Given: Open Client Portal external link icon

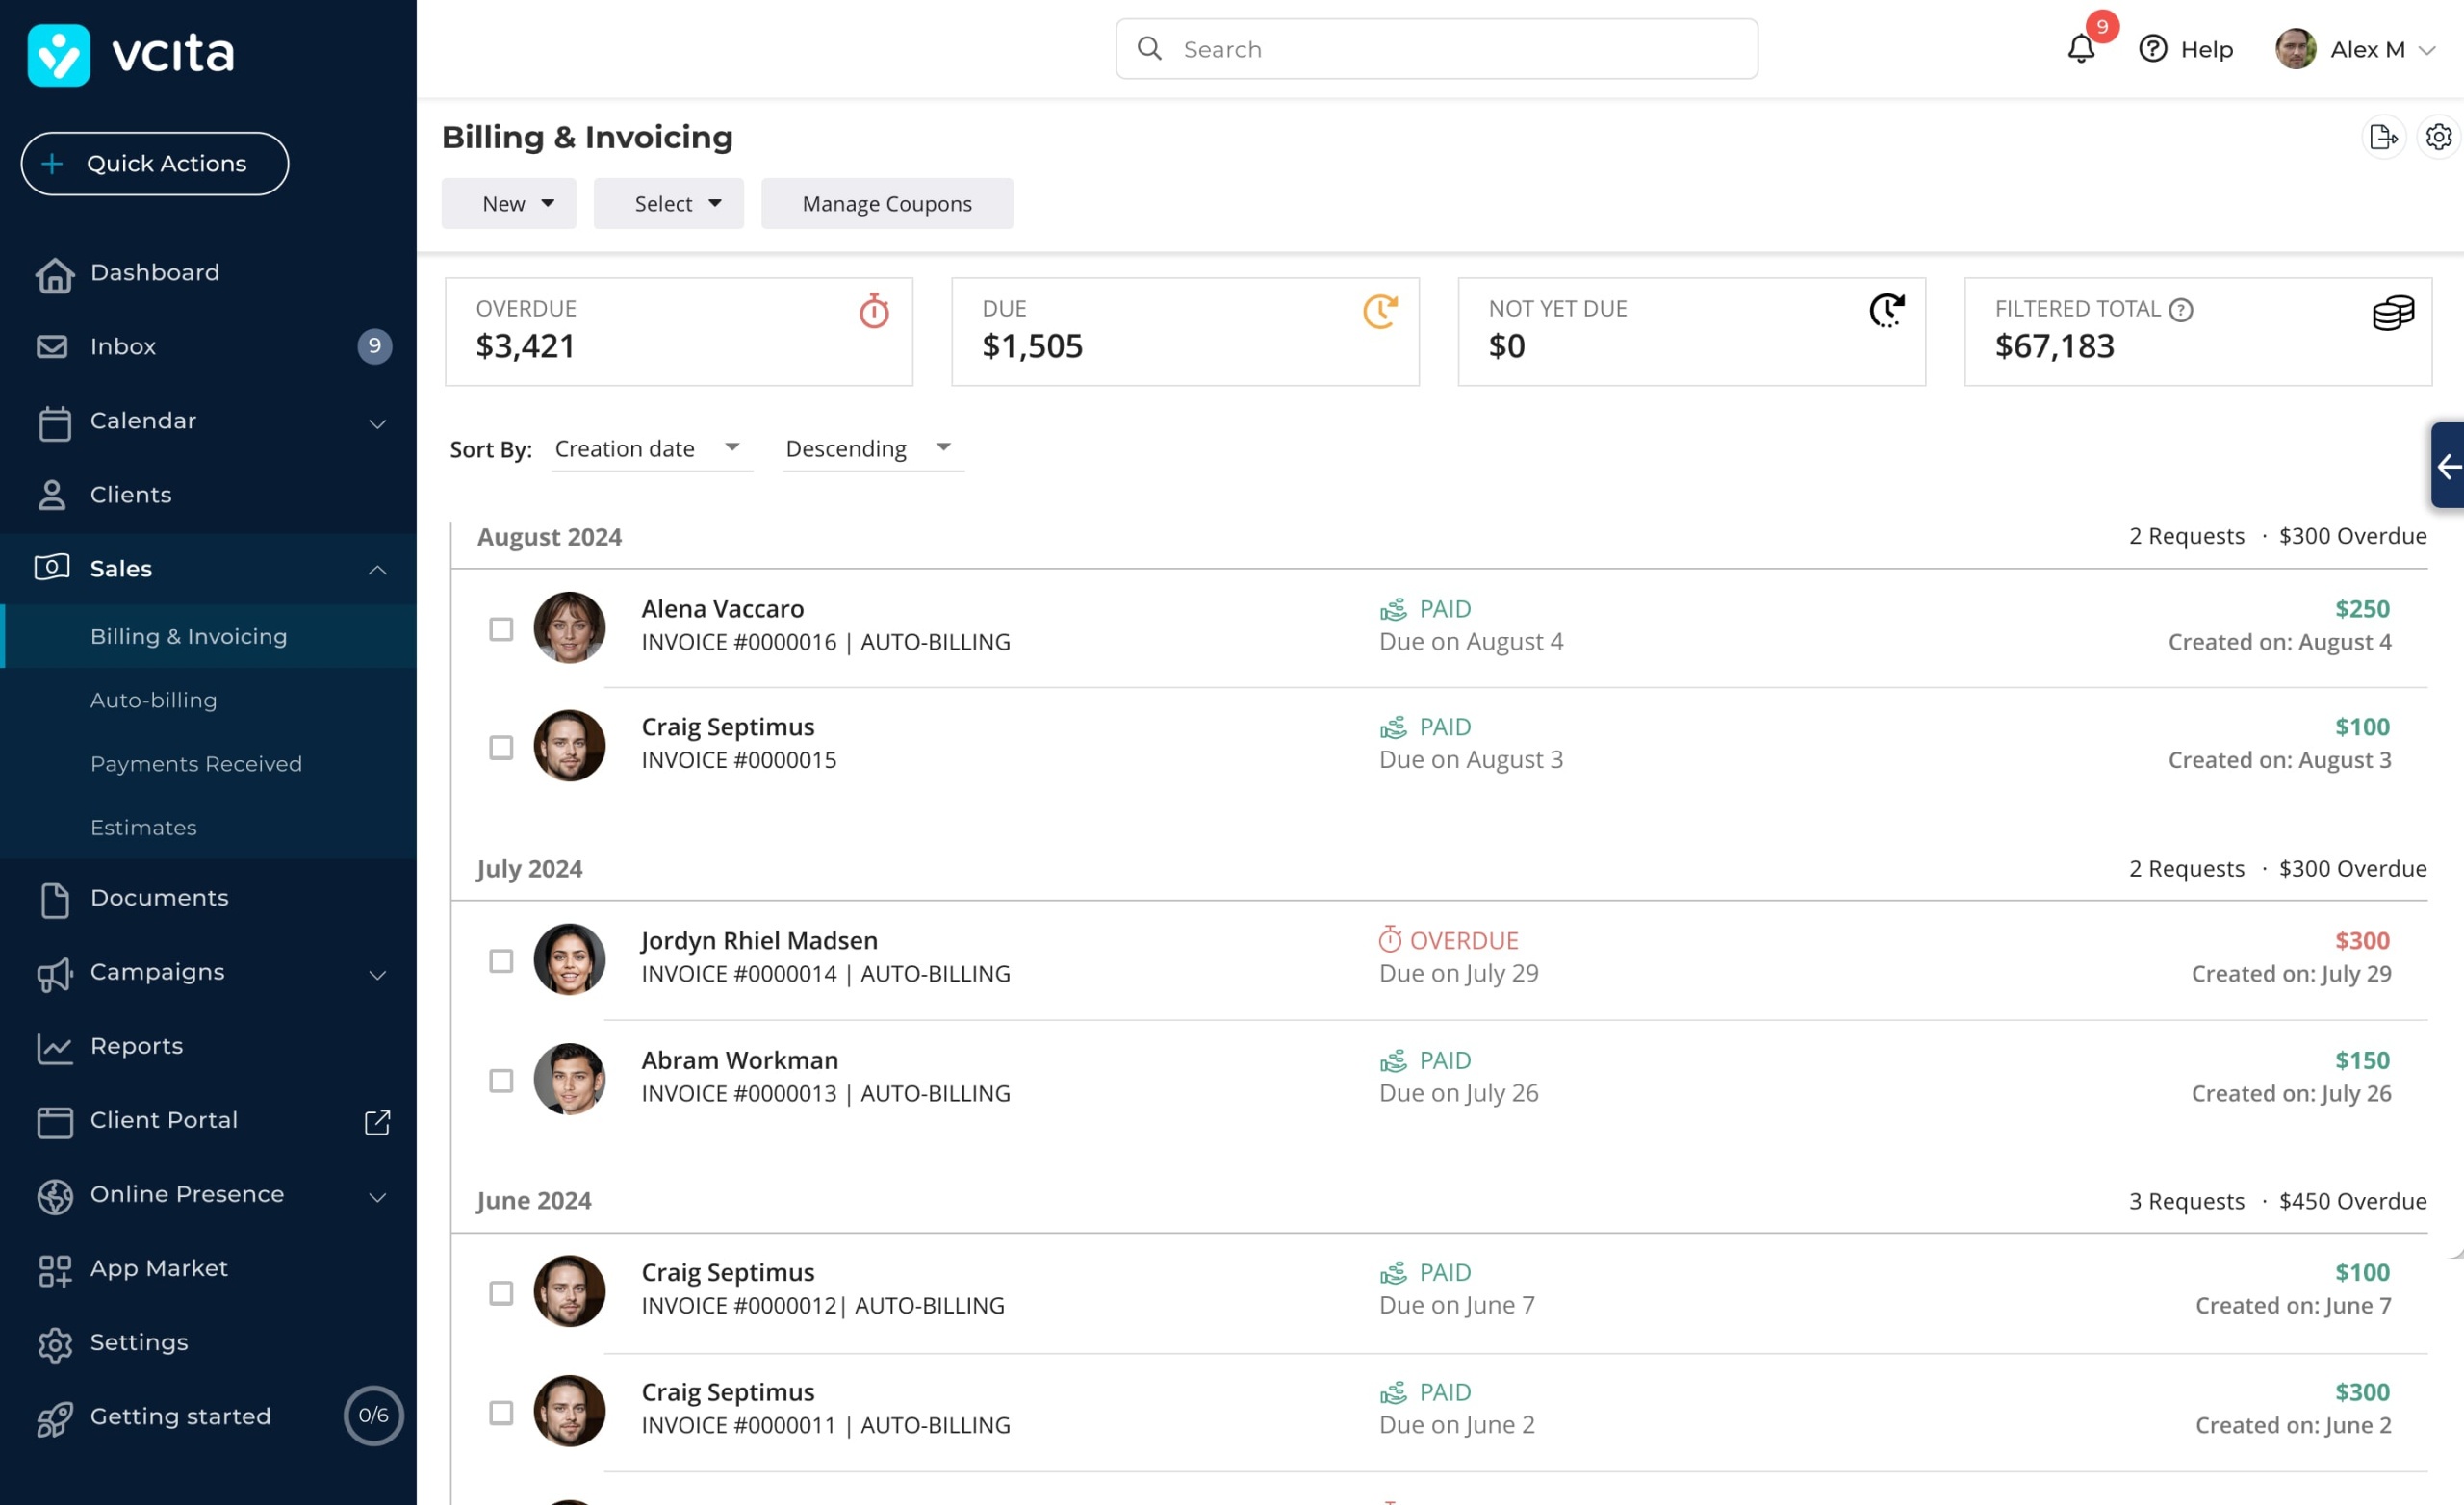Looking at the screenshot, I should tap(377, 1121).
